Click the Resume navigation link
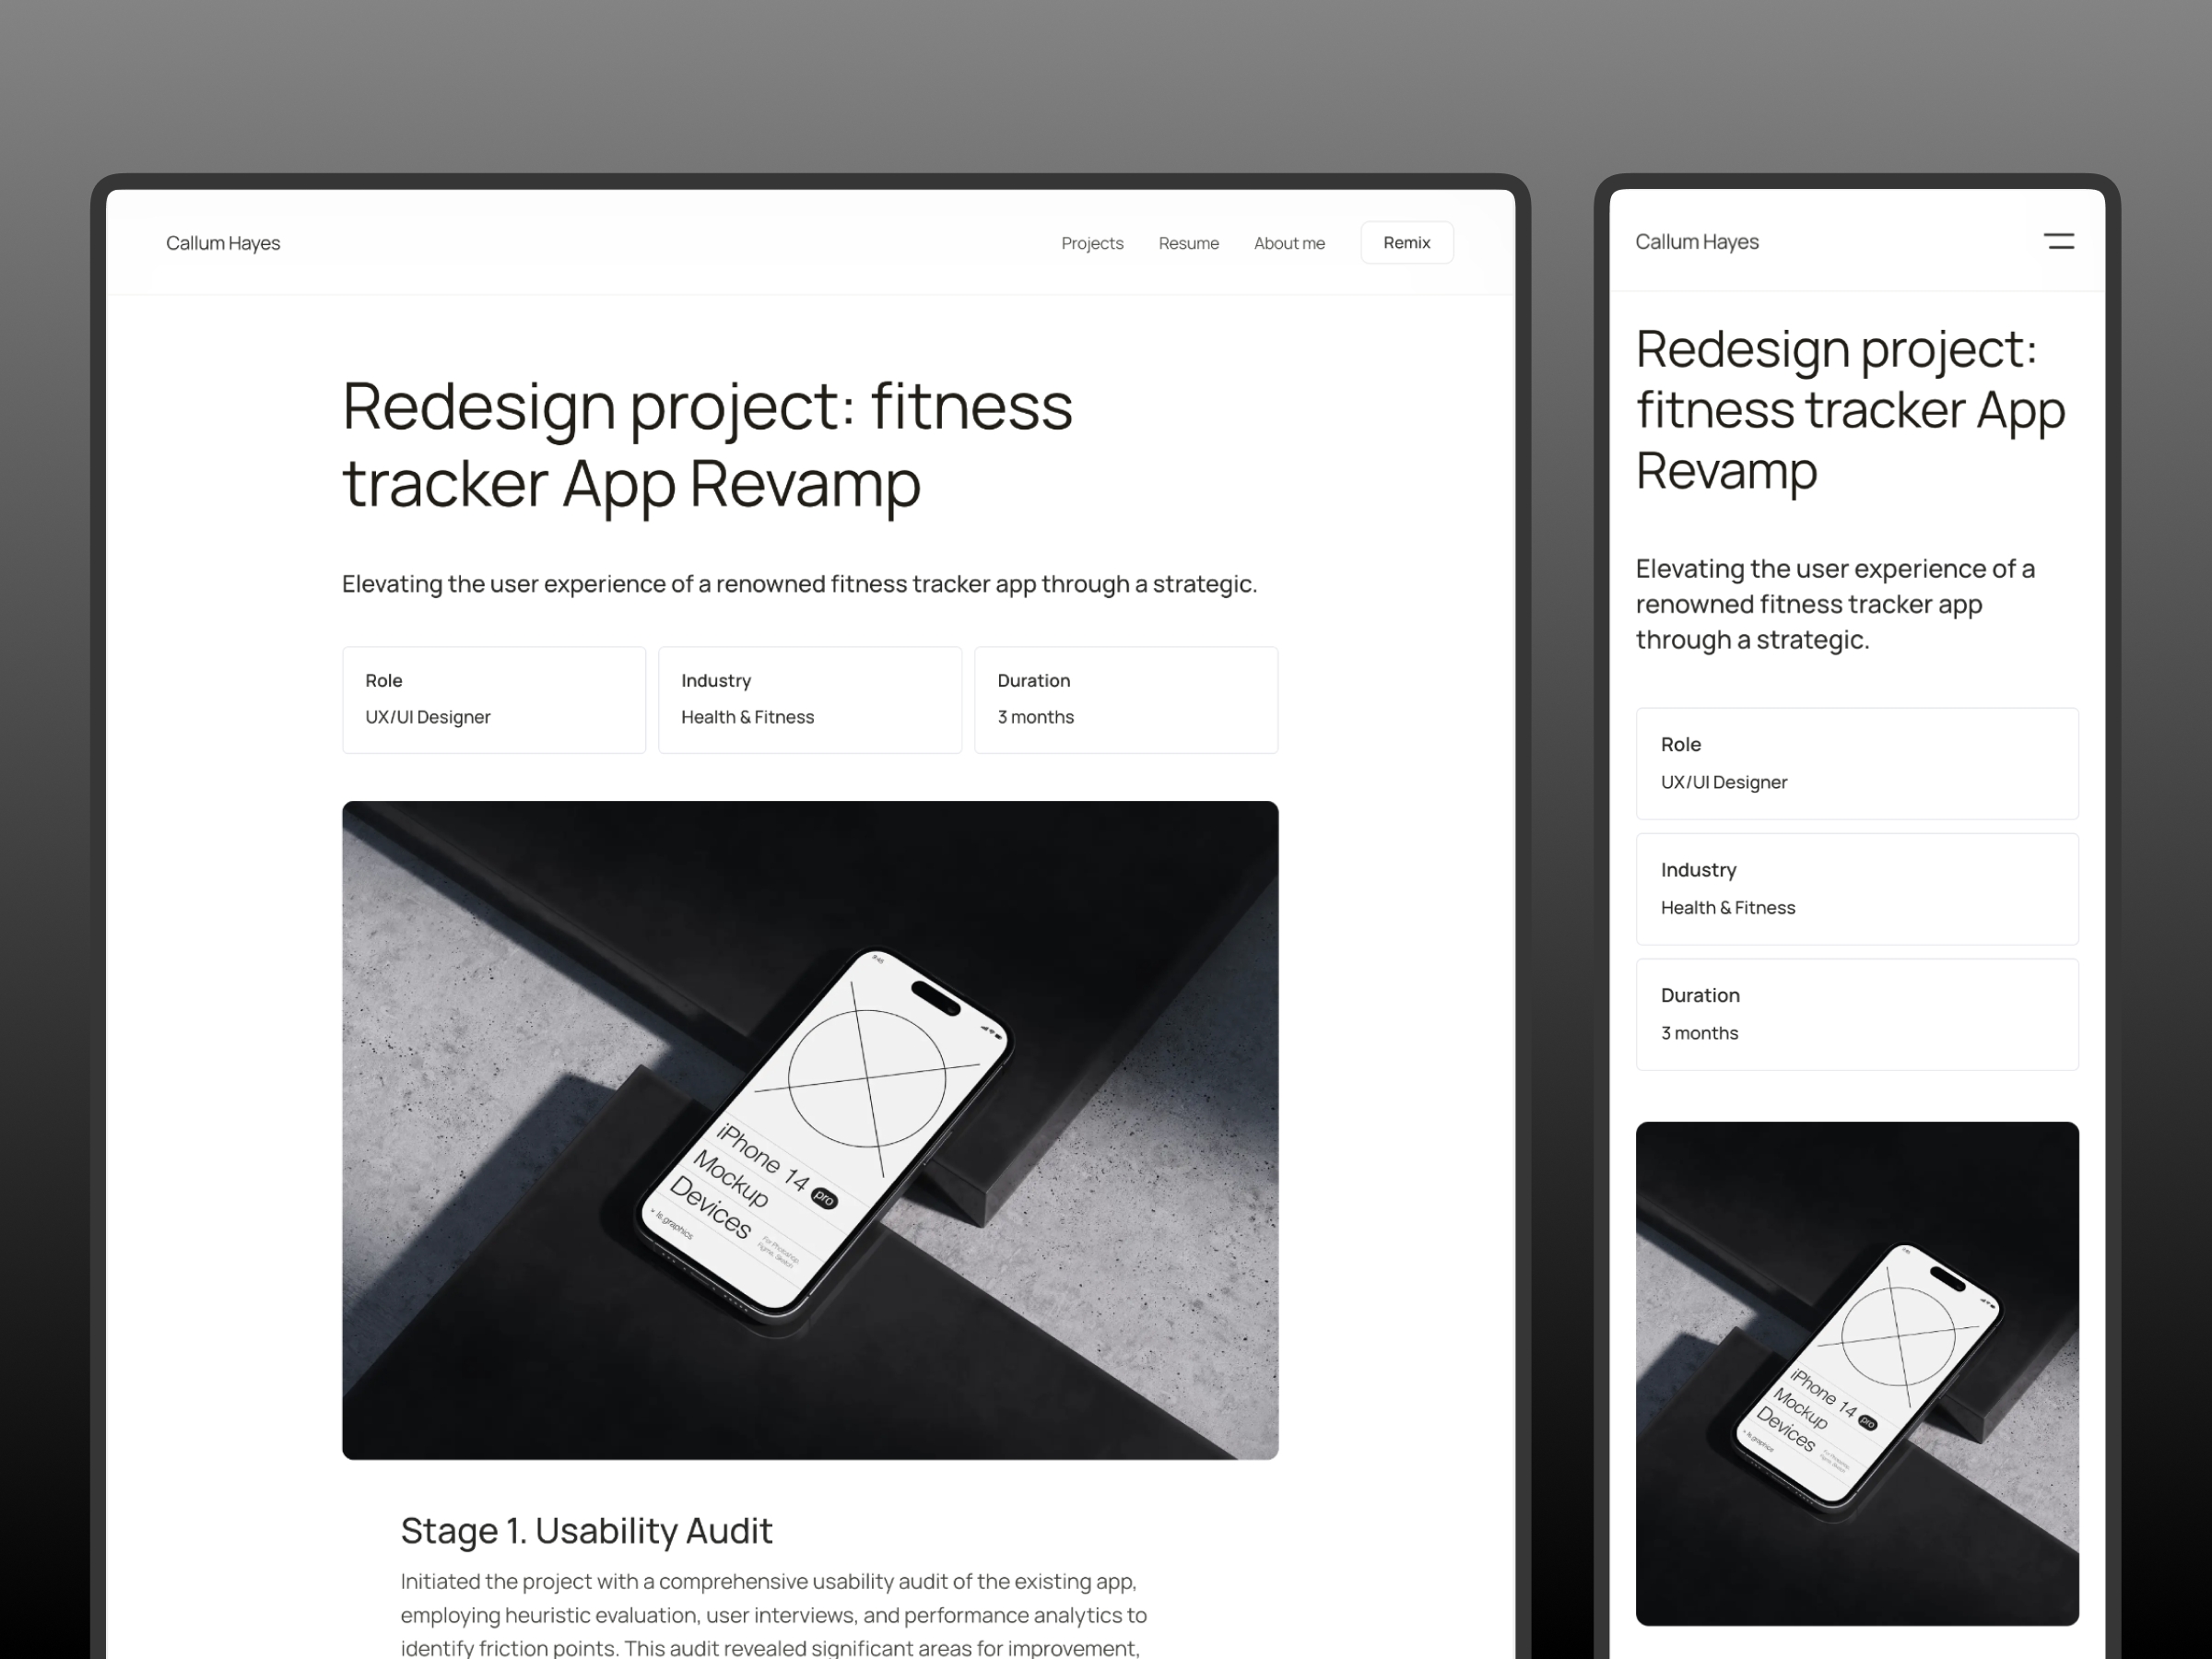This screenshot has width=2212, height=1659. tap(1188, 244)
